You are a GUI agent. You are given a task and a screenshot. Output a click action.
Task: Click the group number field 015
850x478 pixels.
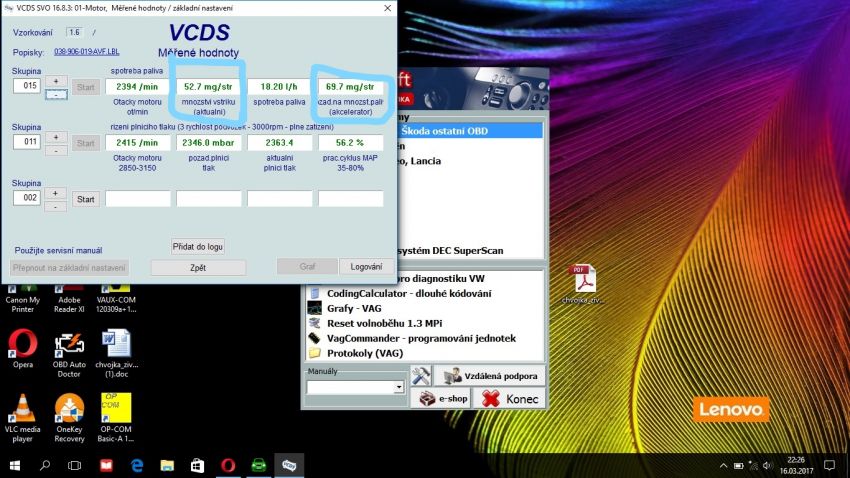tap(27, 86)
